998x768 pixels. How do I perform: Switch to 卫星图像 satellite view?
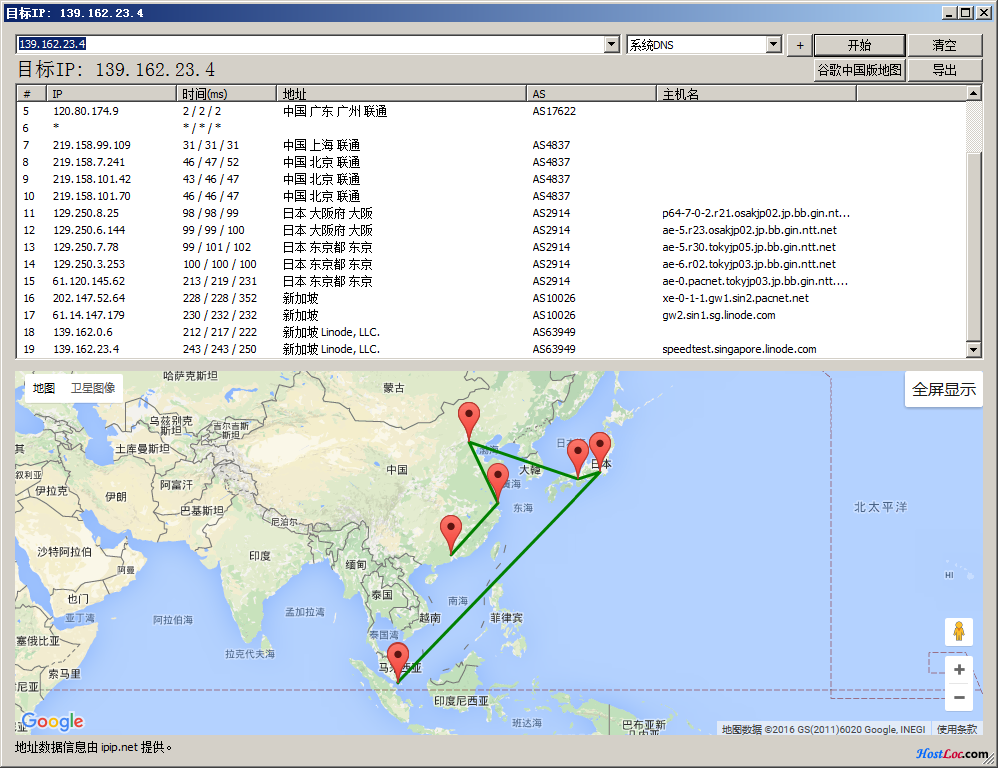pyautogui.click(x=93, y=388)
